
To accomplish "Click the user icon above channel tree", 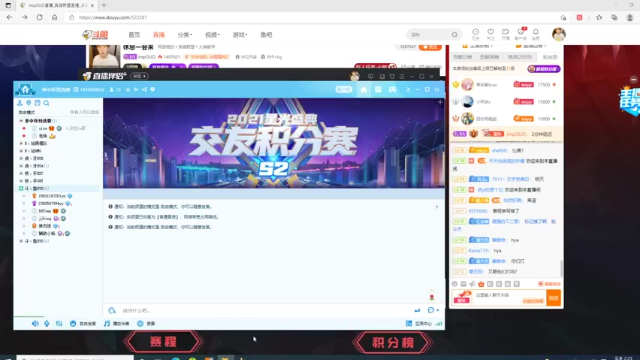I will coord(20,103).
